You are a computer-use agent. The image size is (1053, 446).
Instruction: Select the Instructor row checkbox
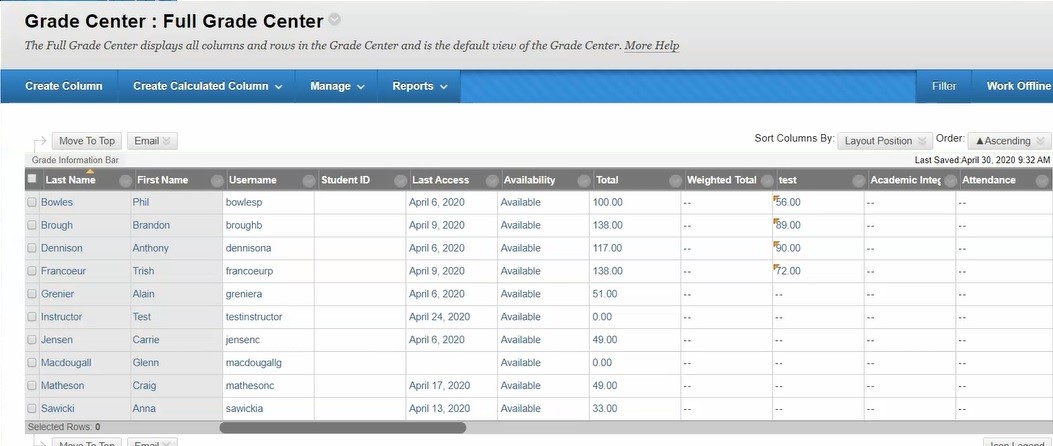[32, 316]
